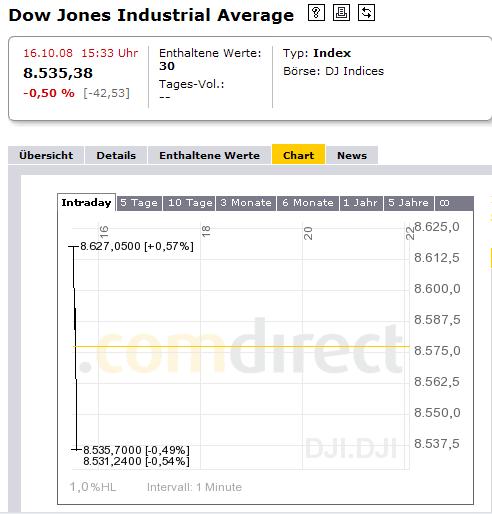
Task: Click the date 16.10.08
Action: tap(48, 53)
